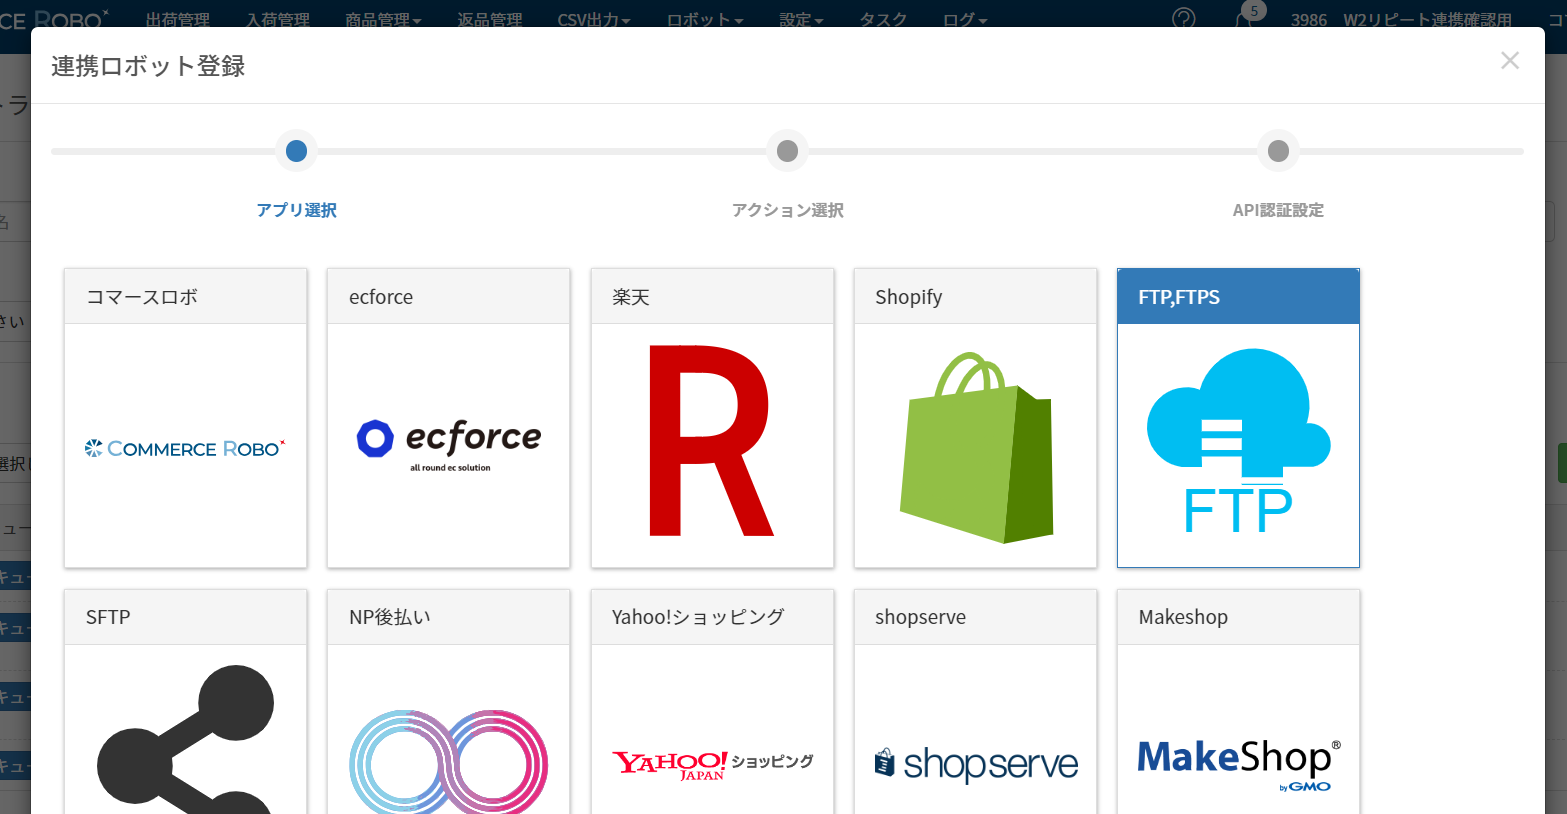
Task: Open the help question mark icon
Action: coord(1183,19)
